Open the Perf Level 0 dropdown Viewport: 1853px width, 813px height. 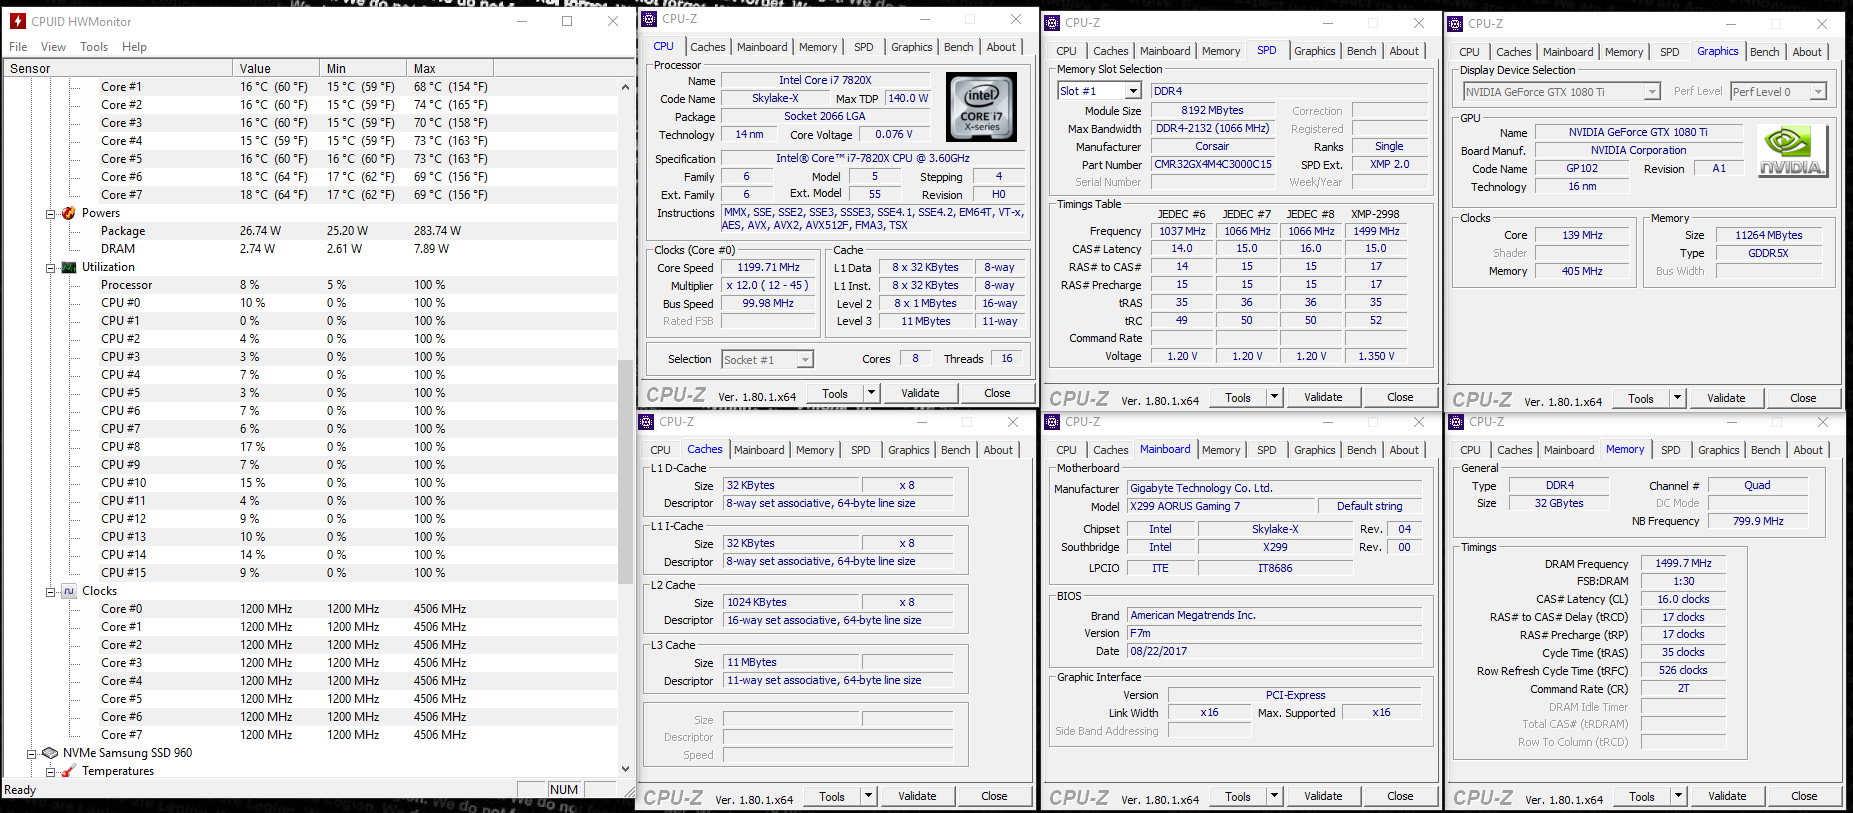(1818, 92)
